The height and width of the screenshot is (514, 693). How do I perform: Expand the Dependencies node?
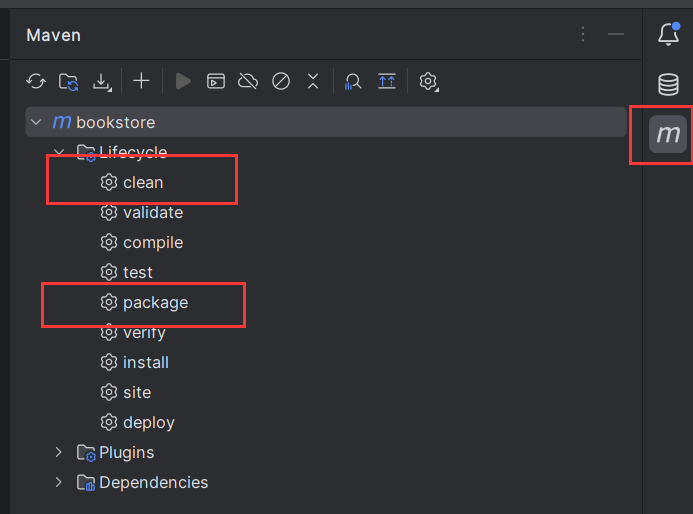click(x=59, y=482)
